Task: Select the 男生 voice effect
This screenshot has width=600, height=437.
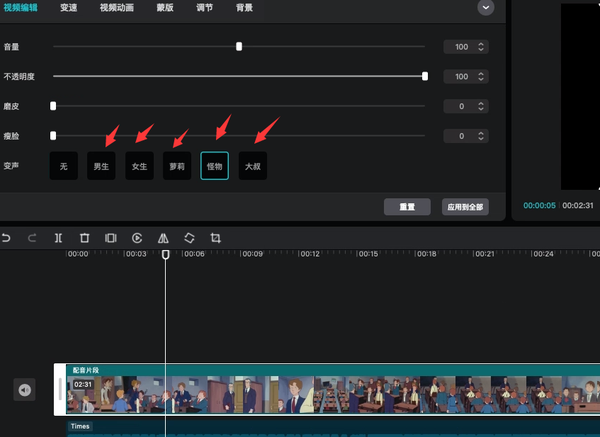Action: [x=101, y=166]
